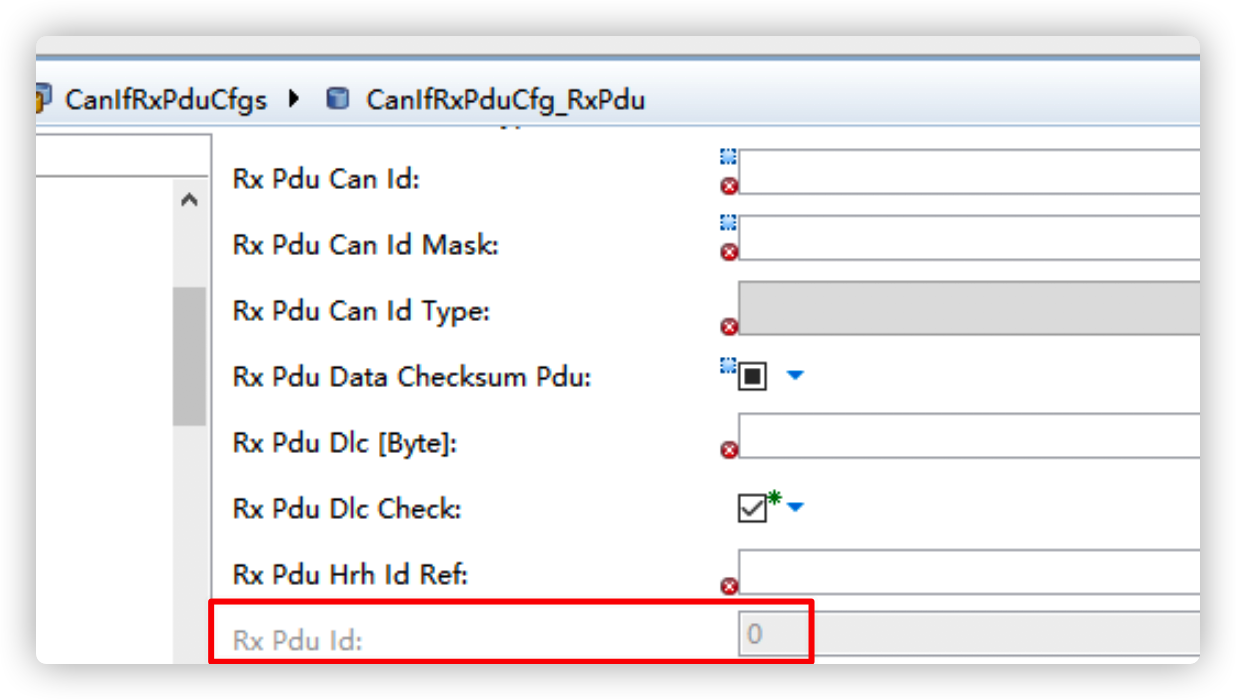The image size is (1236, 700).
Task: Click the blue icon near Rx Pdu Can Id Mask
Action: click(x=729, y=223)
